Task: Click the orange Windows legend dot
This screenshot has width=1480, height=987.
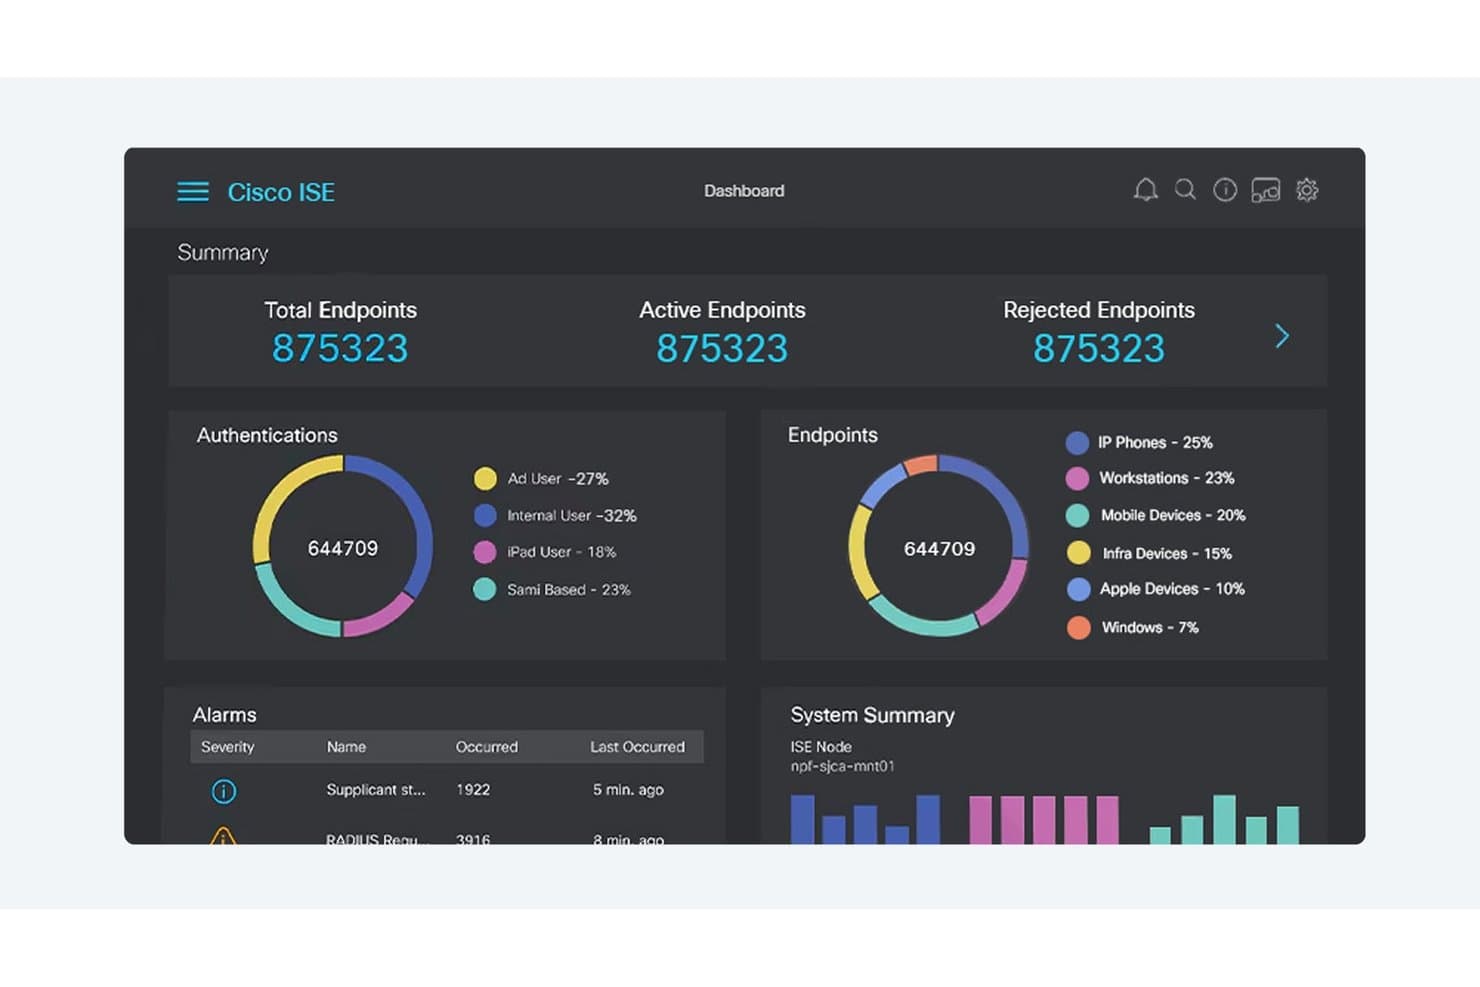Action: pos(1078,627)
